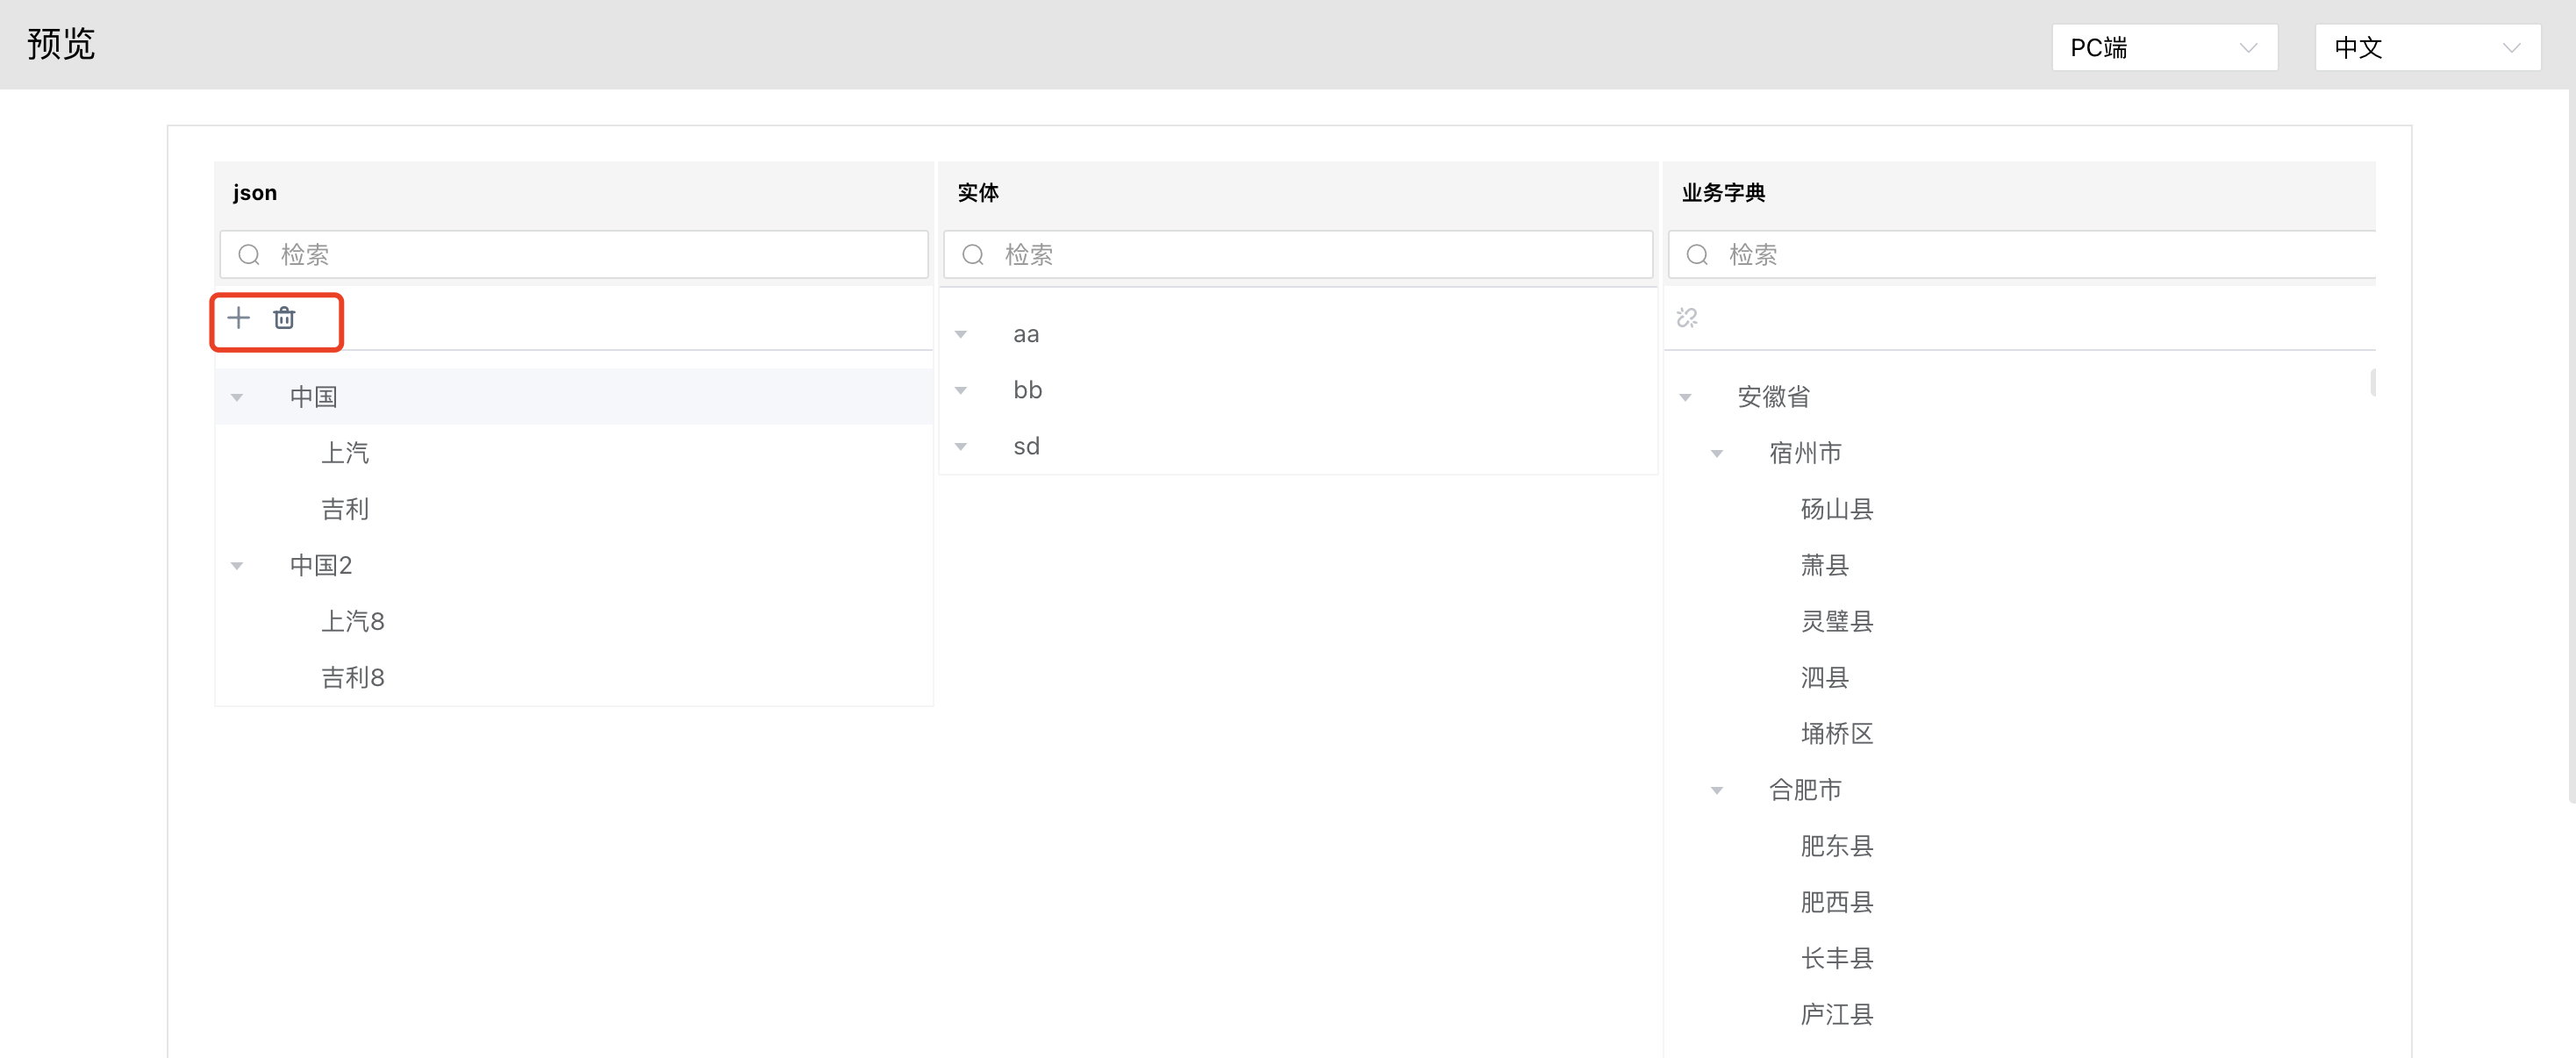Screen dimensions: 2576x1058
Task: Click the unlink icon in 业务字典 panel
Action: [1687, 318]
